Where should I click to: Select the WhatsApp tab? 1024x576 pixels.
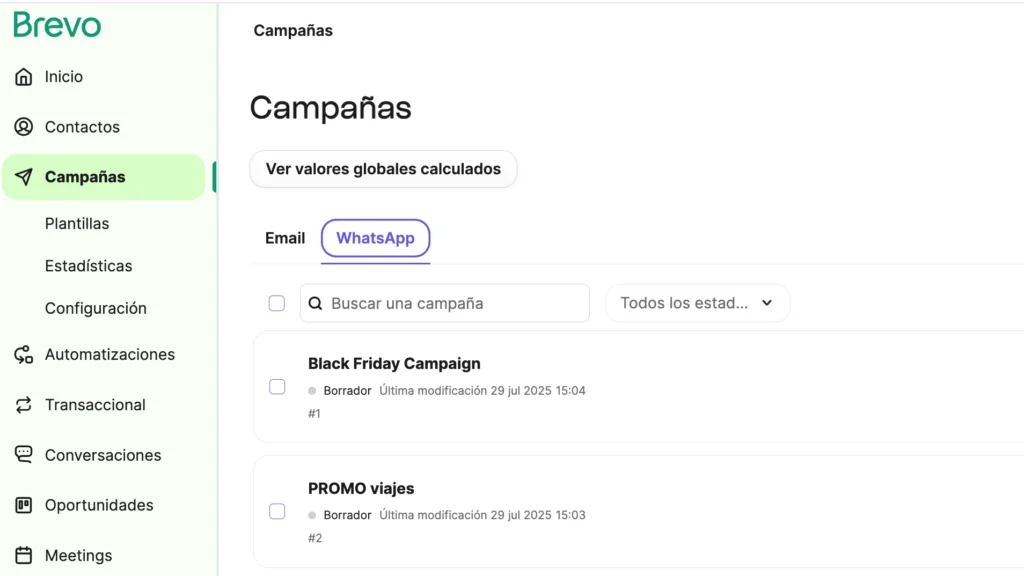click(x=375, y=238)
